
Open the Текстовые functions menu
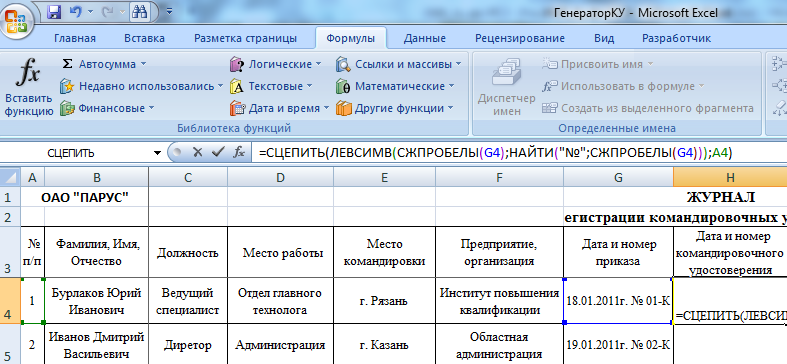(x=272, y=86)
